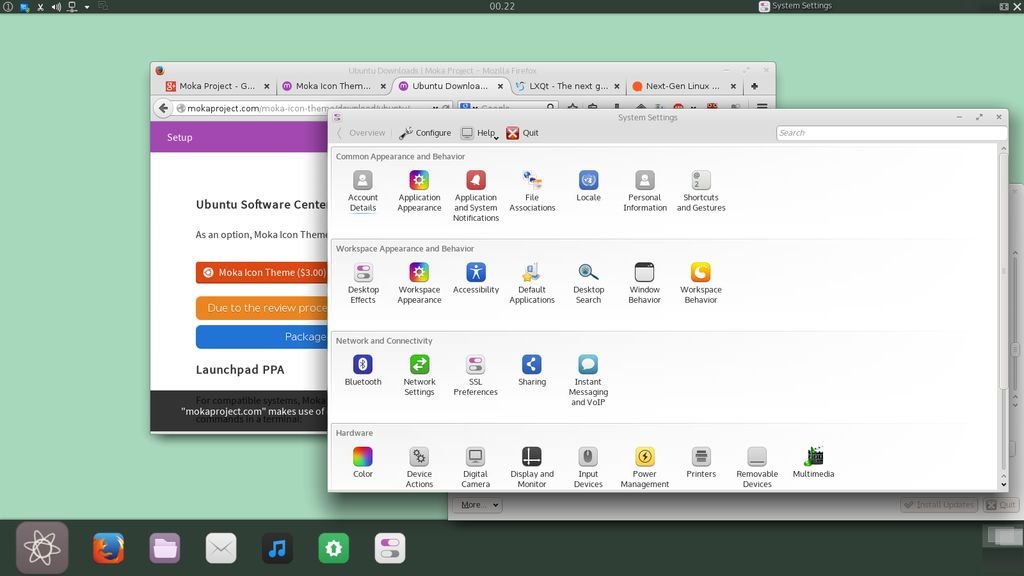
Task: Open File Associations module
Action: point(532,189)
